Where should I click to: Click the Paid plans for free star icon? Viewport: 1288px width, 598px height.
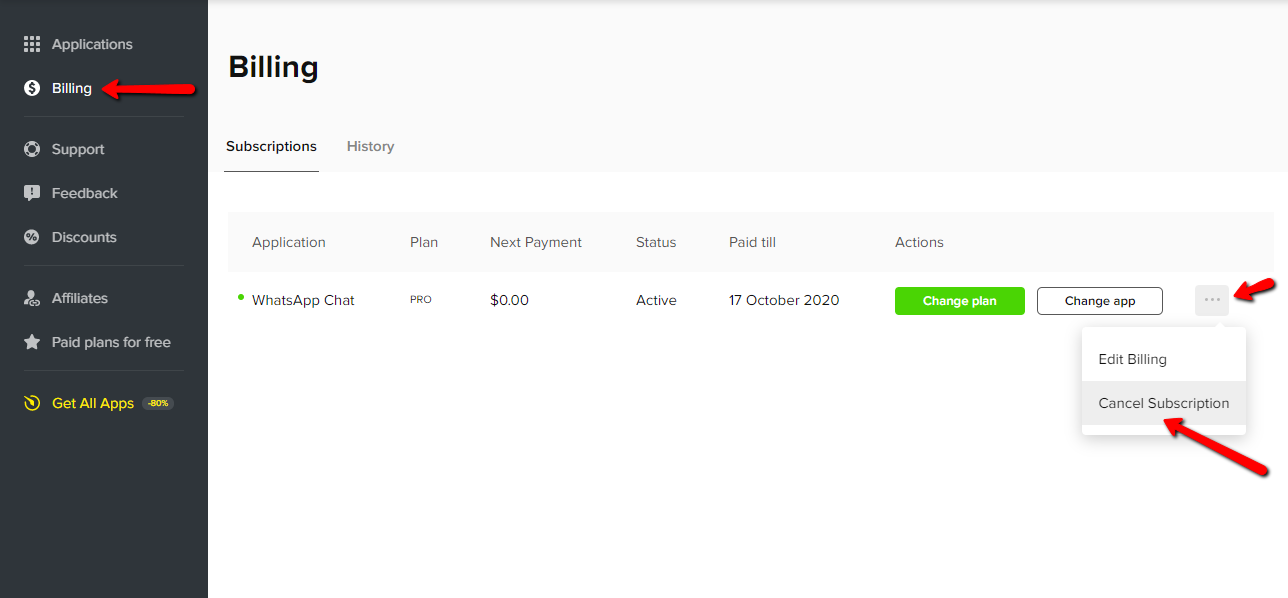[32, 342]
